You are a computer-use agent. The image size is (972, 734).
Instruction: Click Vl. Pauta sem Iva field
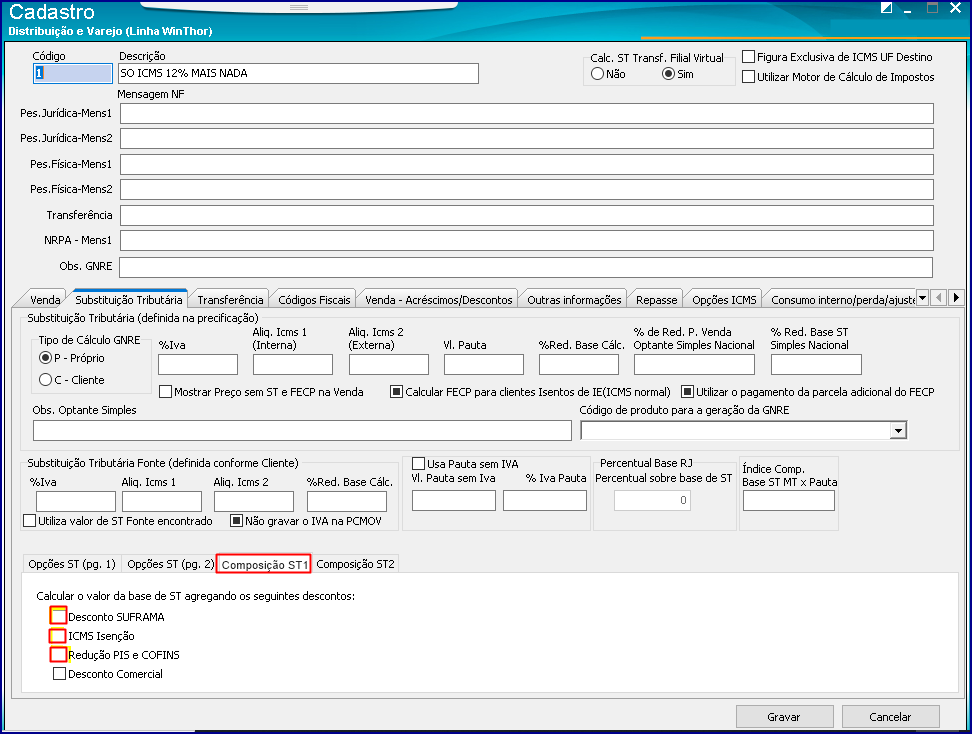click(454, 500)
